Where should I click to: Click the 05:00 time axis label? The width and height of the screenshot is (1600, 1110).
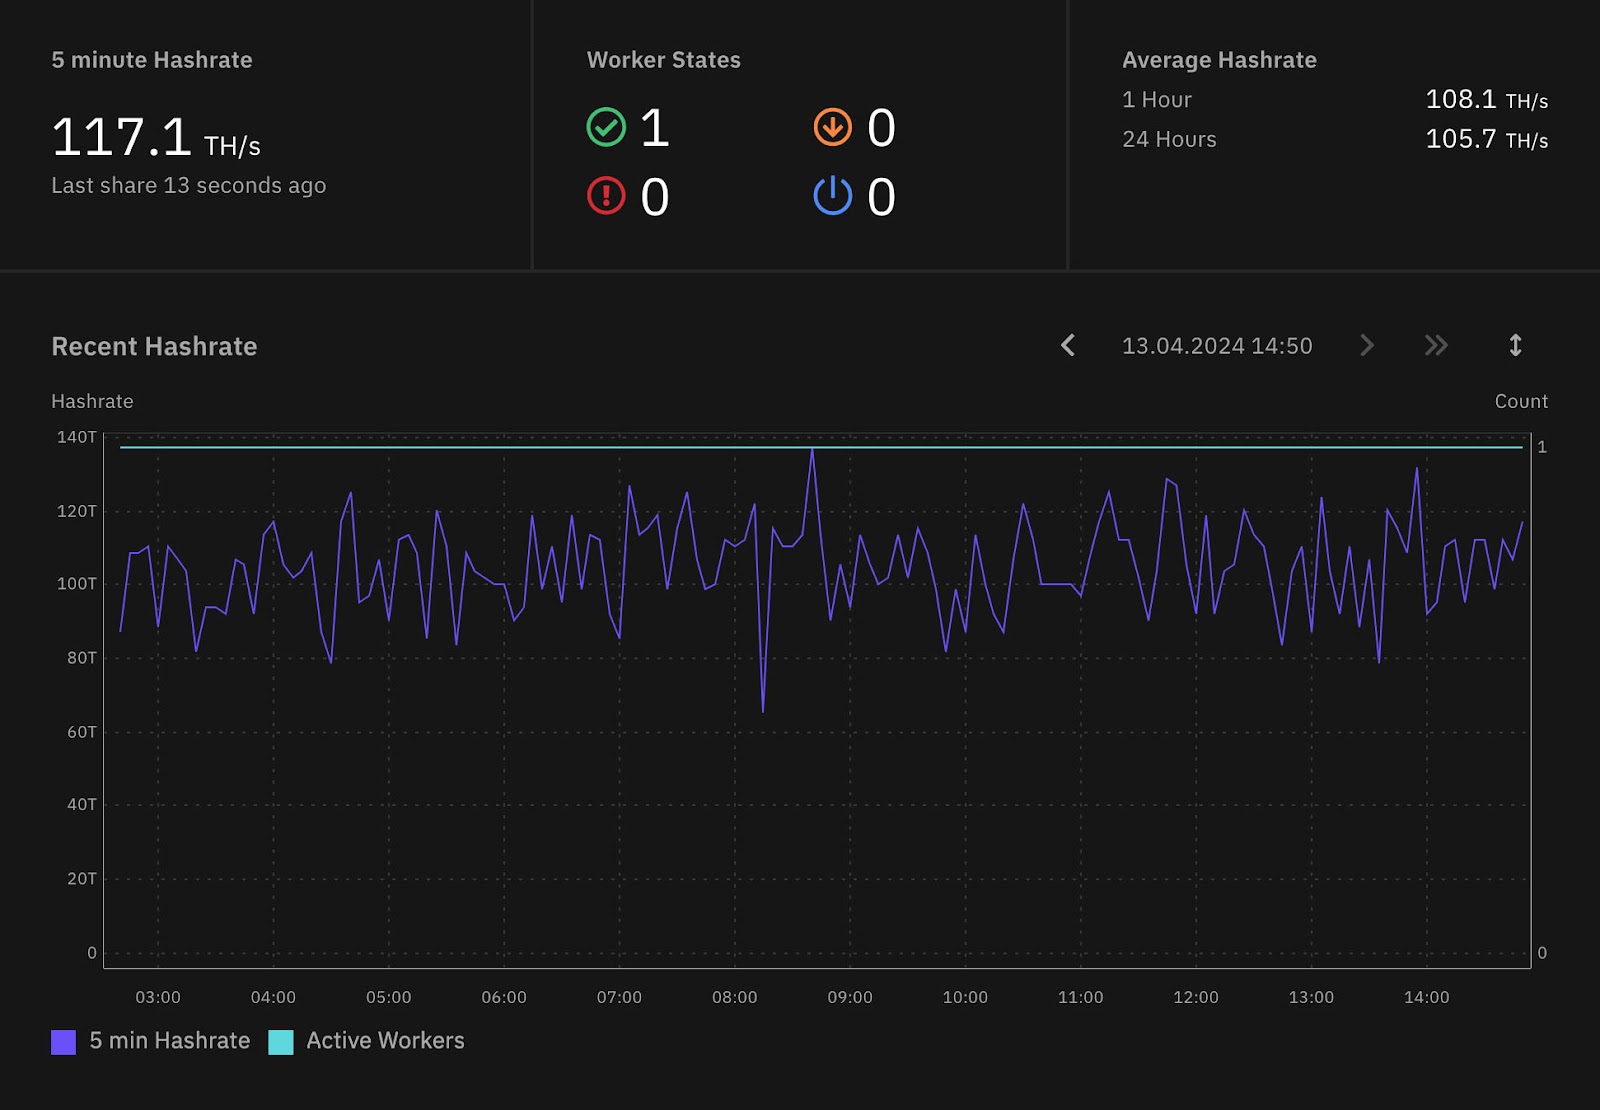(388, 997)
